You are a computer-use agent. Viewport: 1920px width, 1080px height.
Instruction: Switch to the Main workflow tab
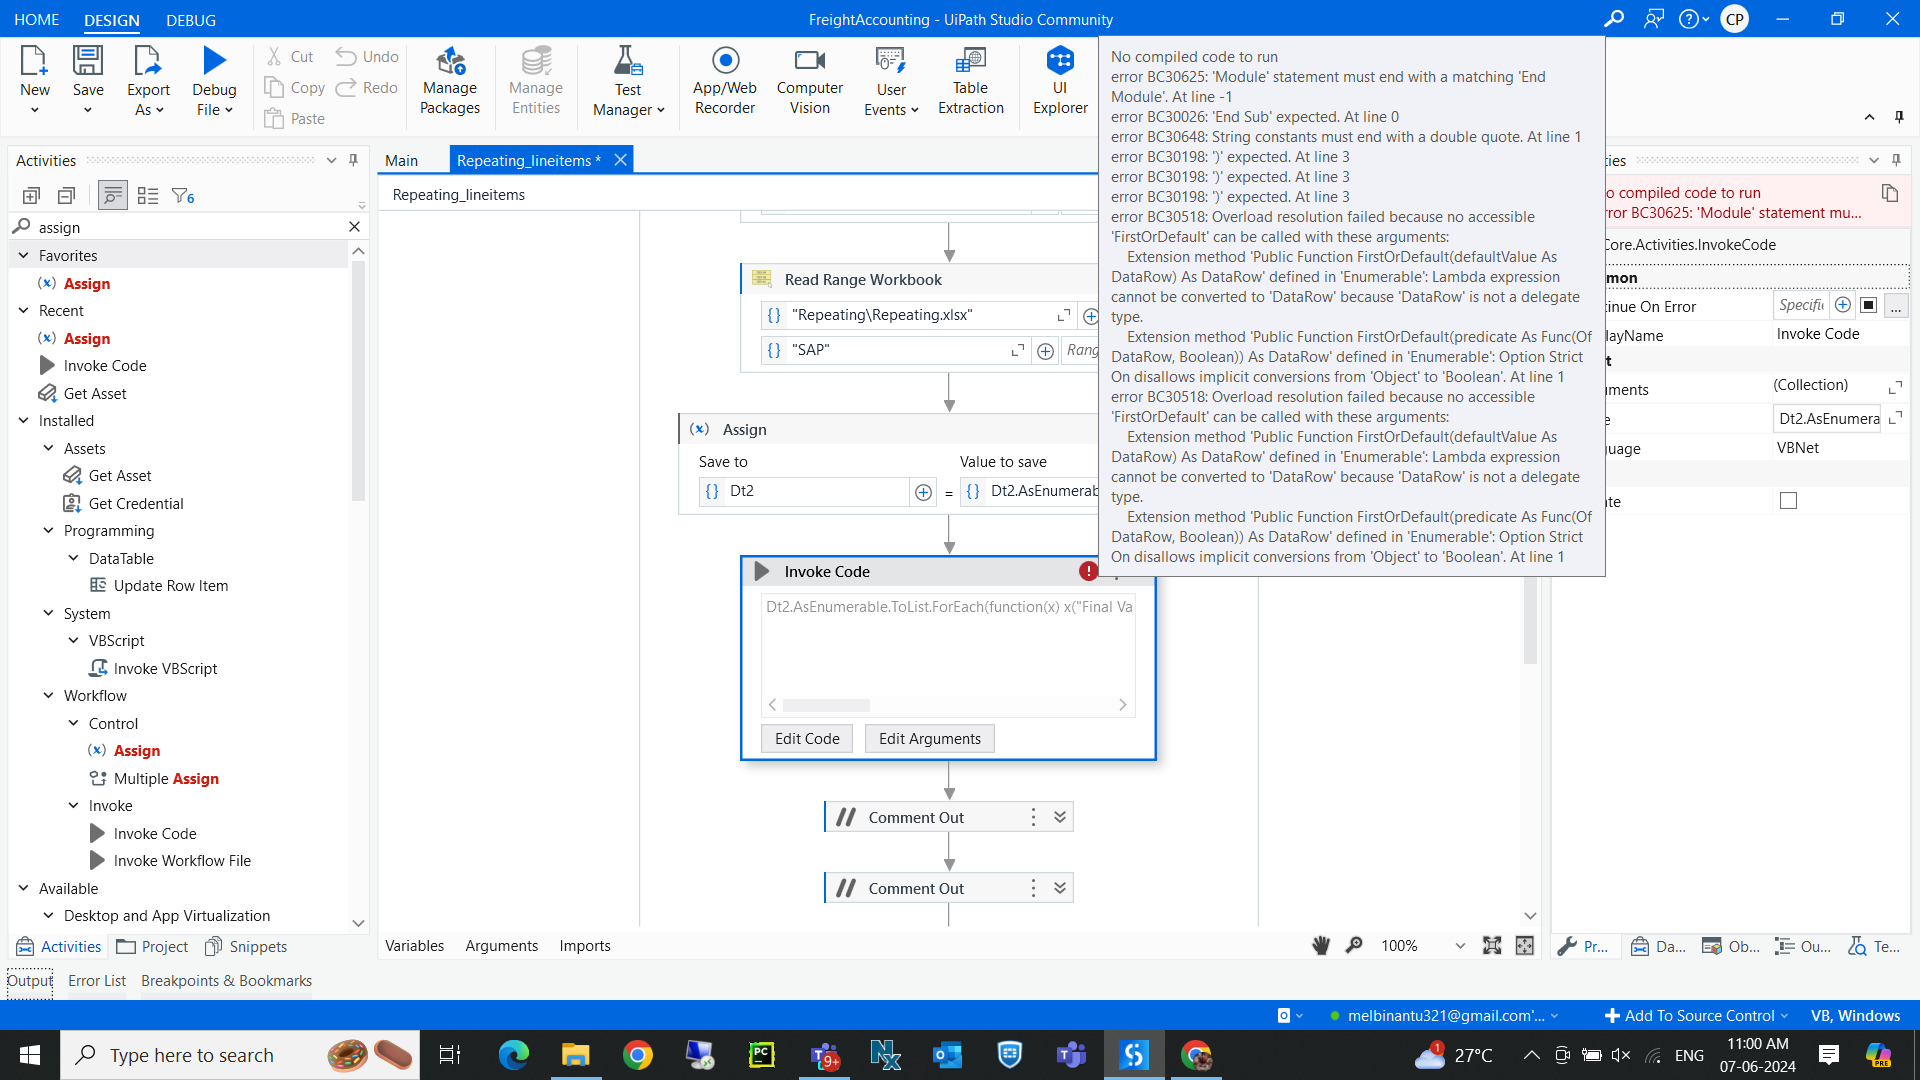401,160
